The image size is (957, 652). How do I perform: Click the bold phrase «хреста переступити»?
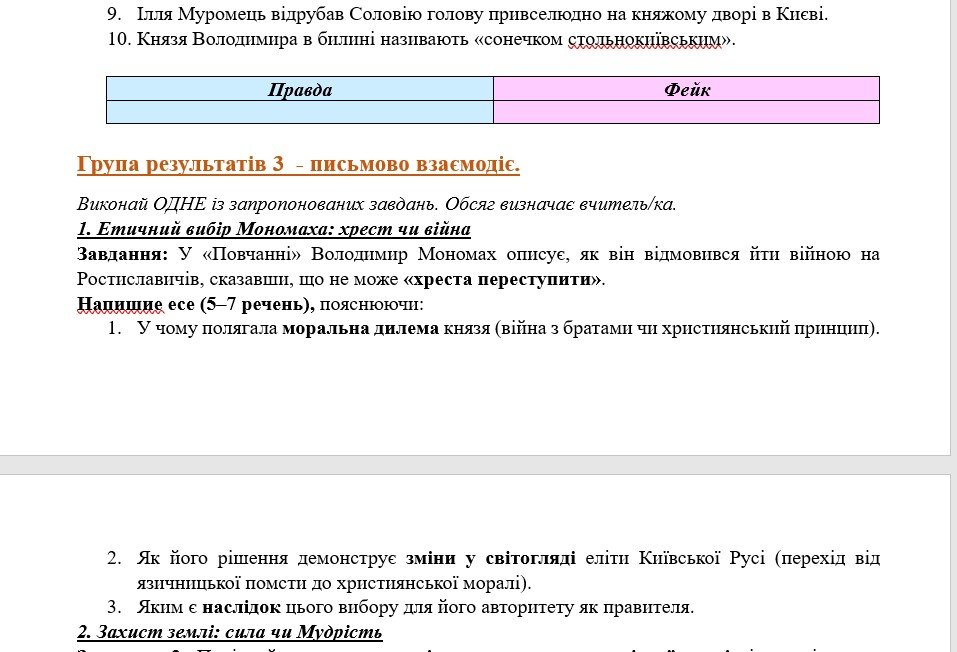click(x=503, y=279)
